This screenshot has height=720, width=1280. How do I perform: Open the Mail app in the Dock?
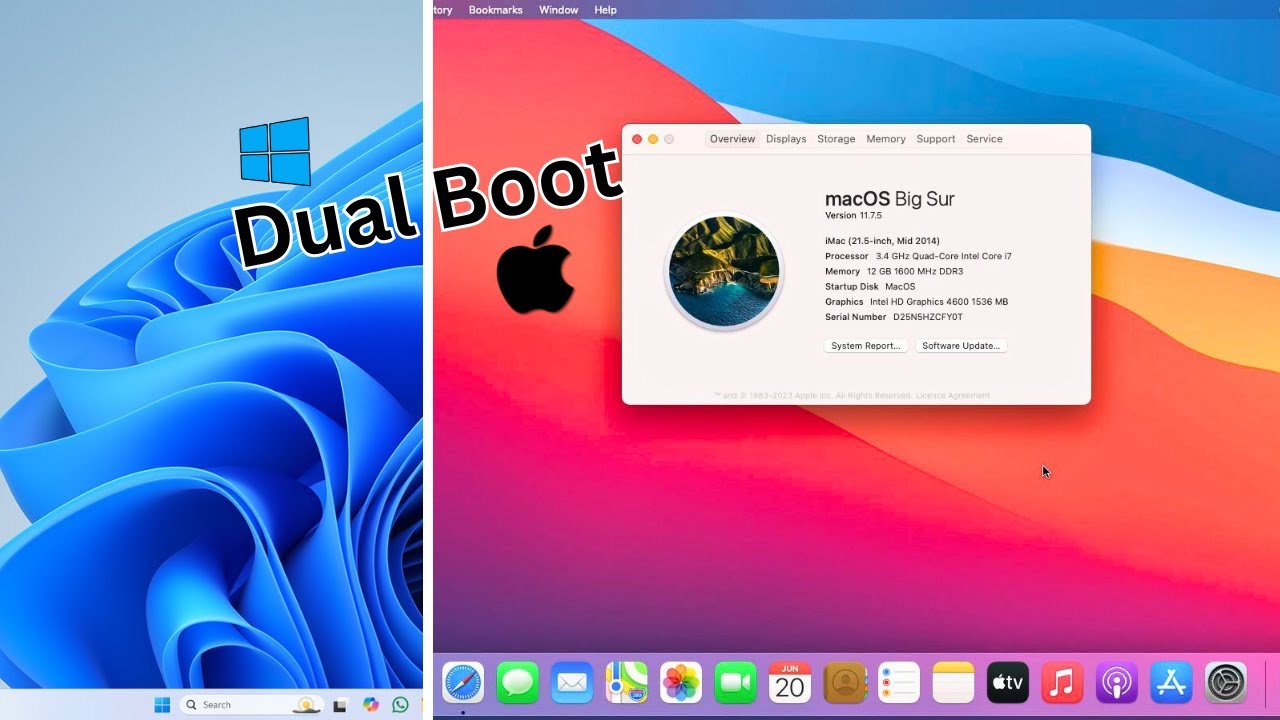click(572, 683)
